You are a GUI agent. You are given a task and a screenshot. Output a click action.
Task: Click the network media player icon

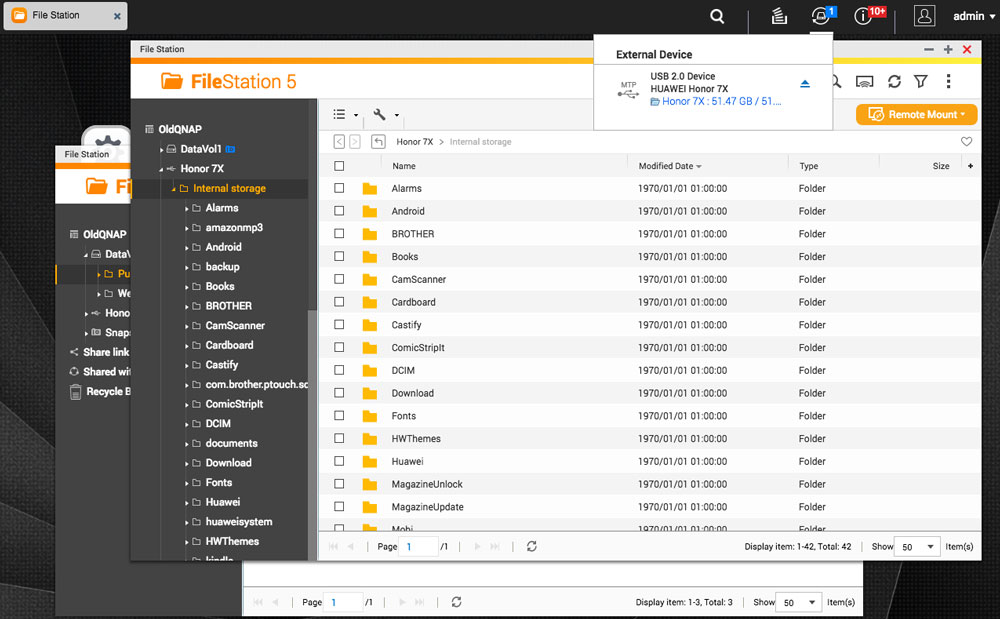[x=864, y=82]
